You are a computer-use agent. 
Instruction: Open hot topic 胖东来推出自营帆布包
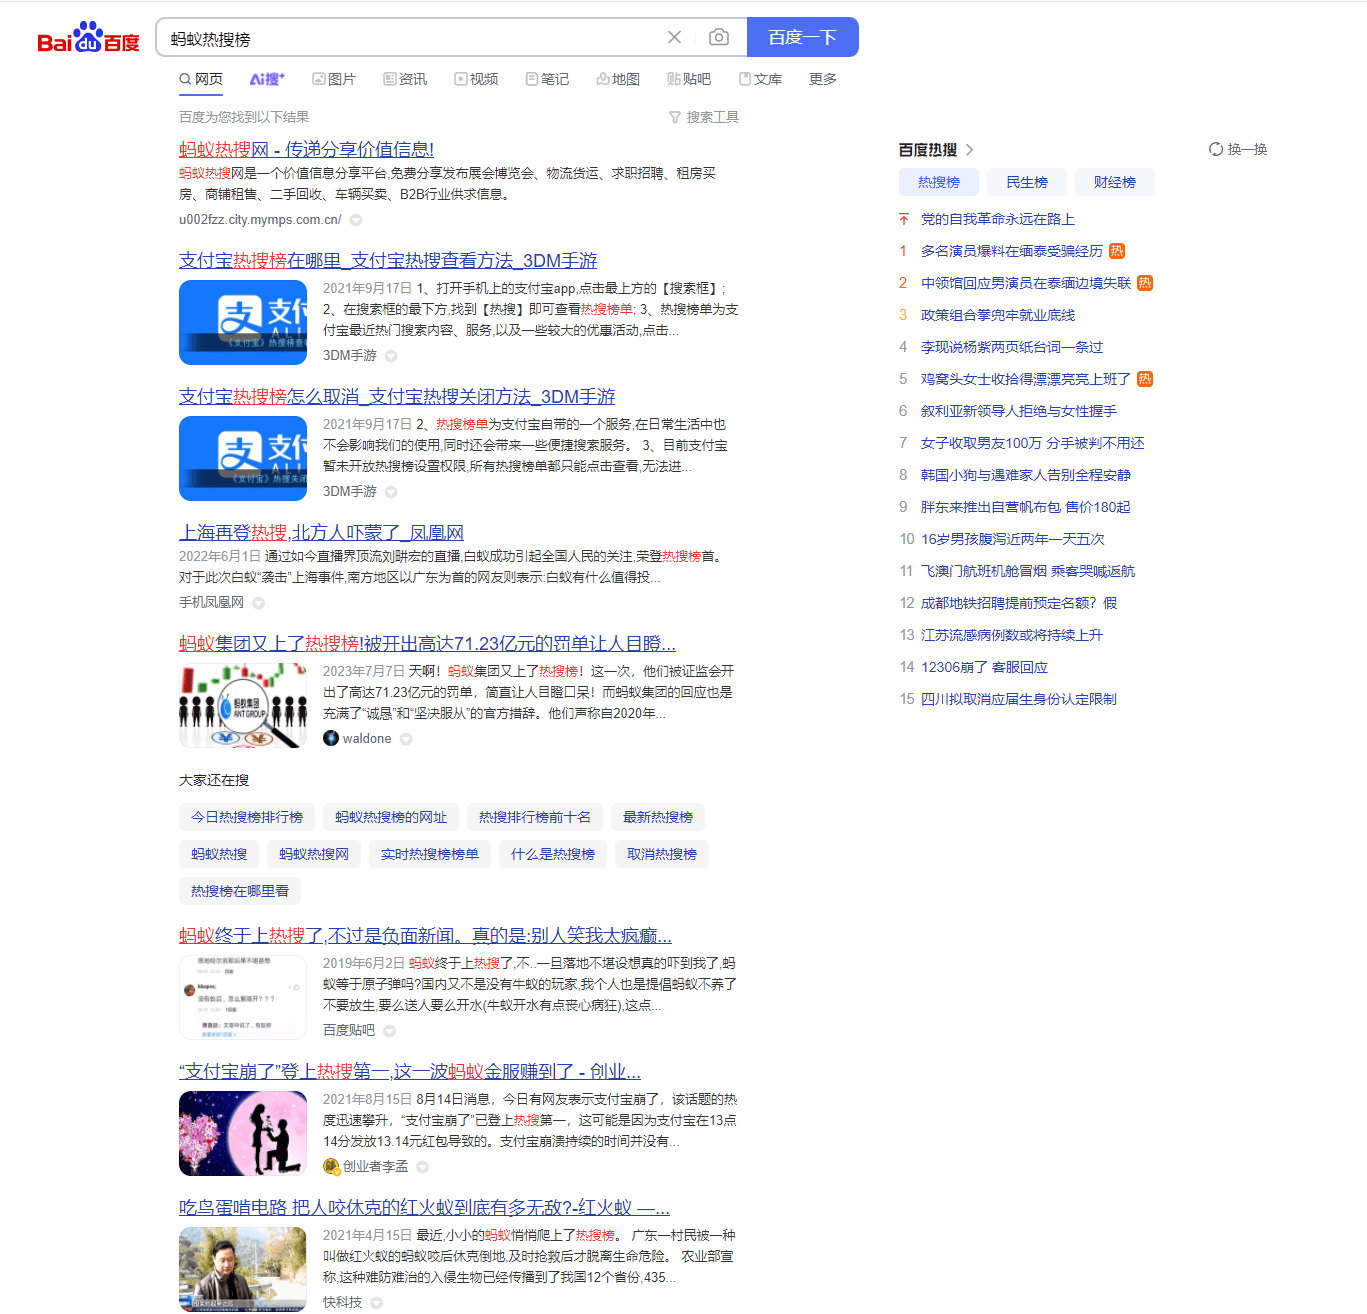1026,507
